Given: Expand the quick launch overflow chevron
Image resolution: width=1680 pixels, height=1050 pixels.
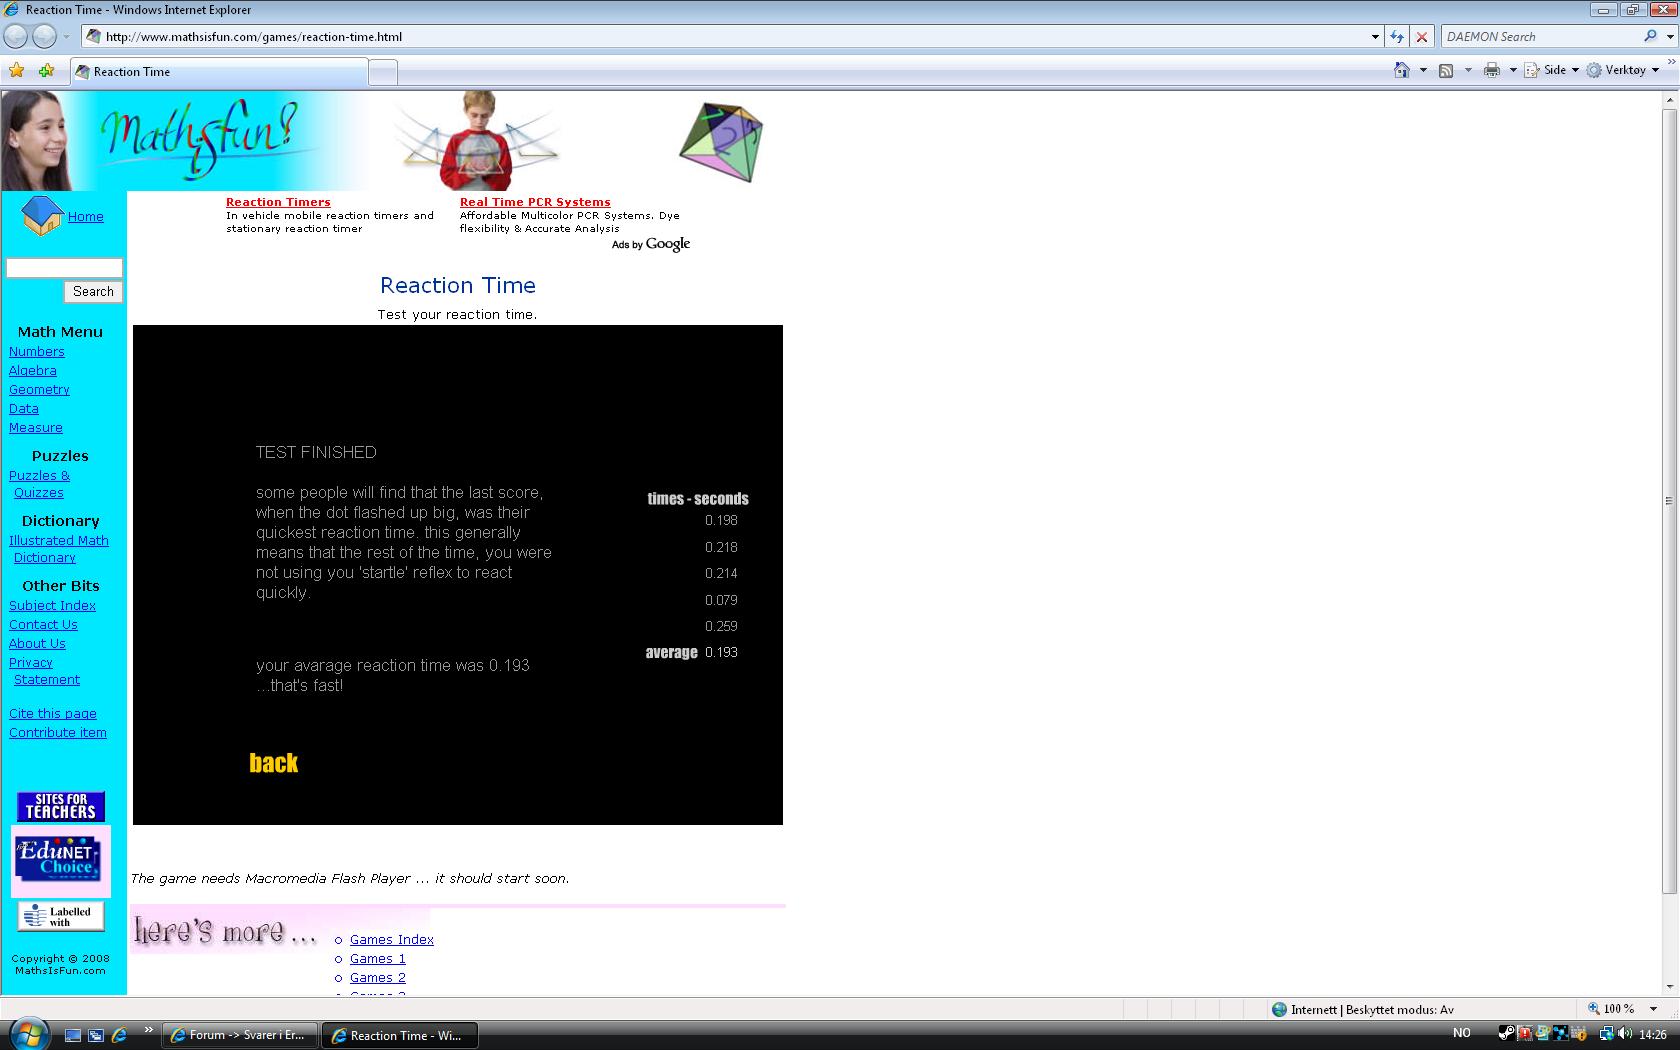Looking at the screenshot, I should pyautogui.click(x=149, y=1029).
